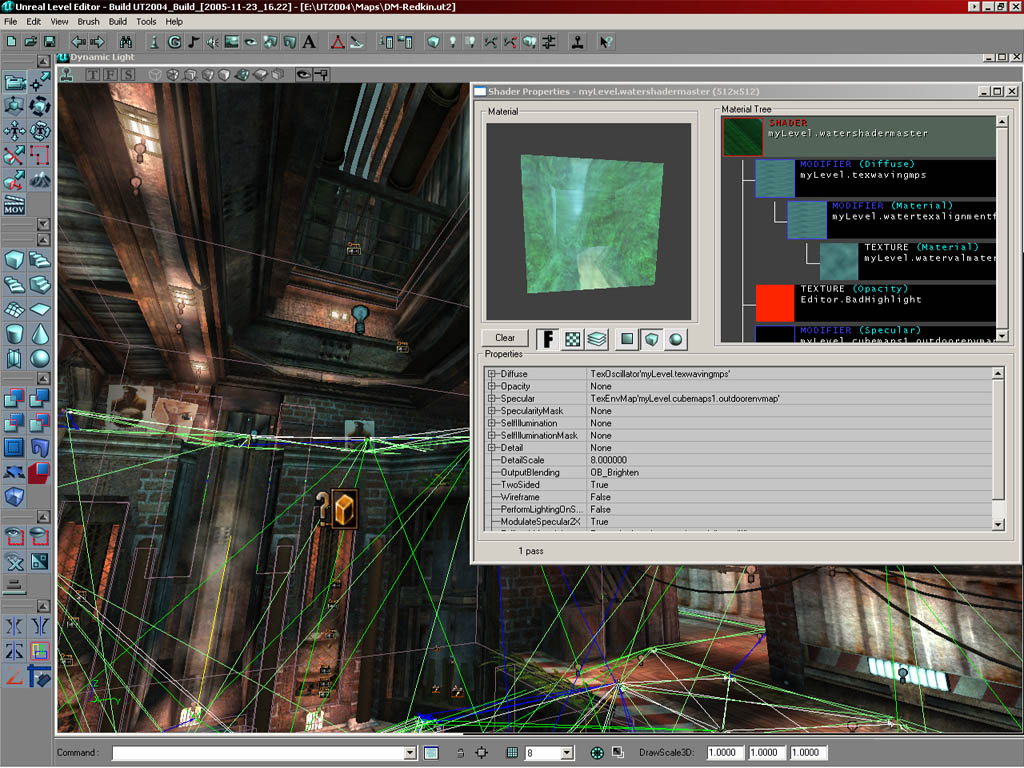Select the TEXTURE (Opacity) Editor.BadHighlight node

(875, 303)
